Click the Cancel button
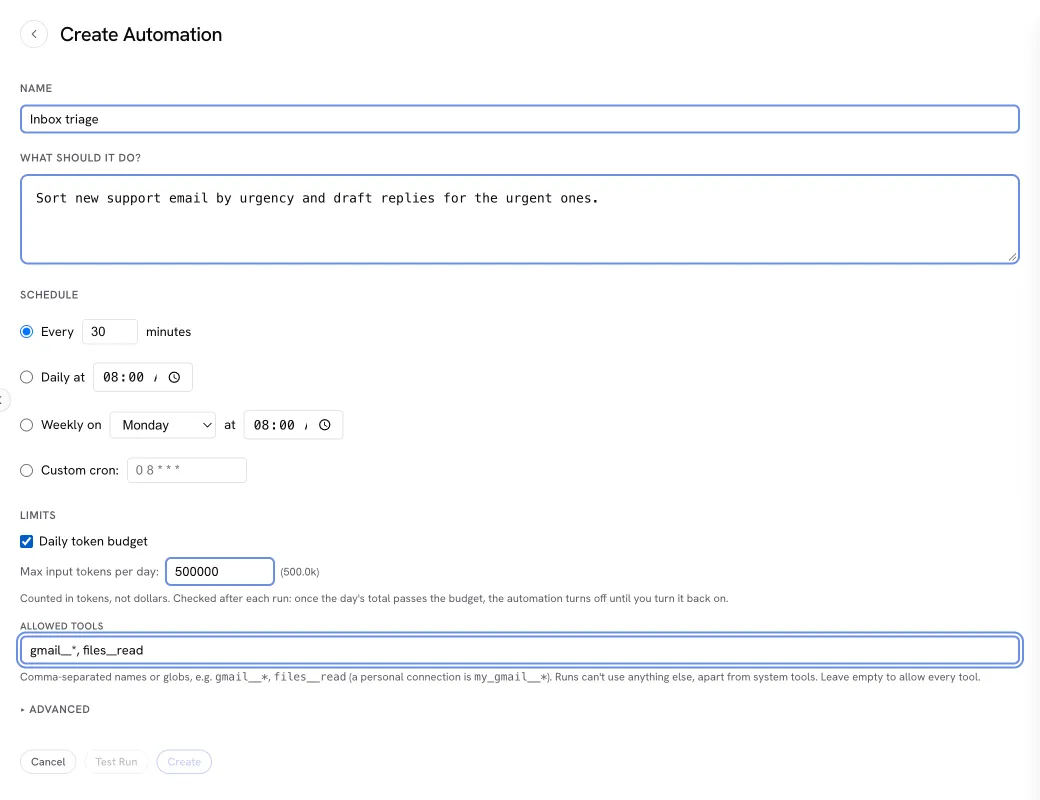Image resolution: width=1040 pixels, height=800 pixels. (48, 762)
